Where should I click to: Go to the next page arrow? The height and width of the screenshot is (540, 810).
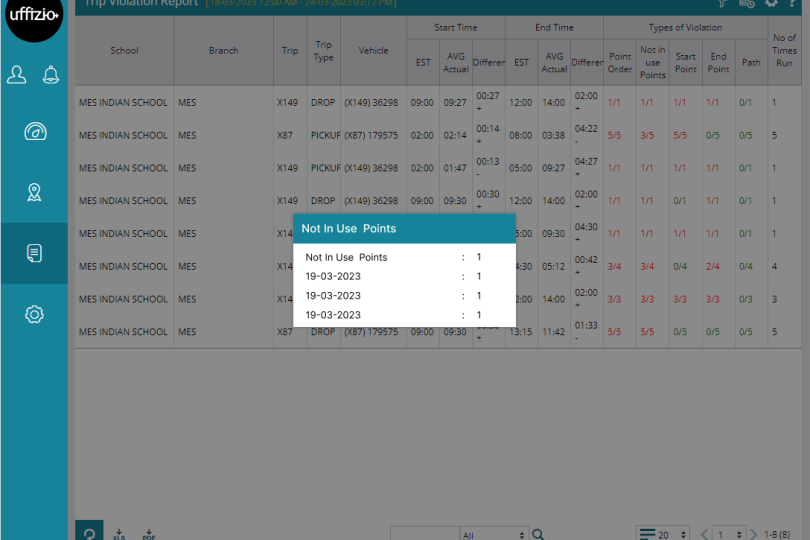pyautogui.click(x=754, y=534)
